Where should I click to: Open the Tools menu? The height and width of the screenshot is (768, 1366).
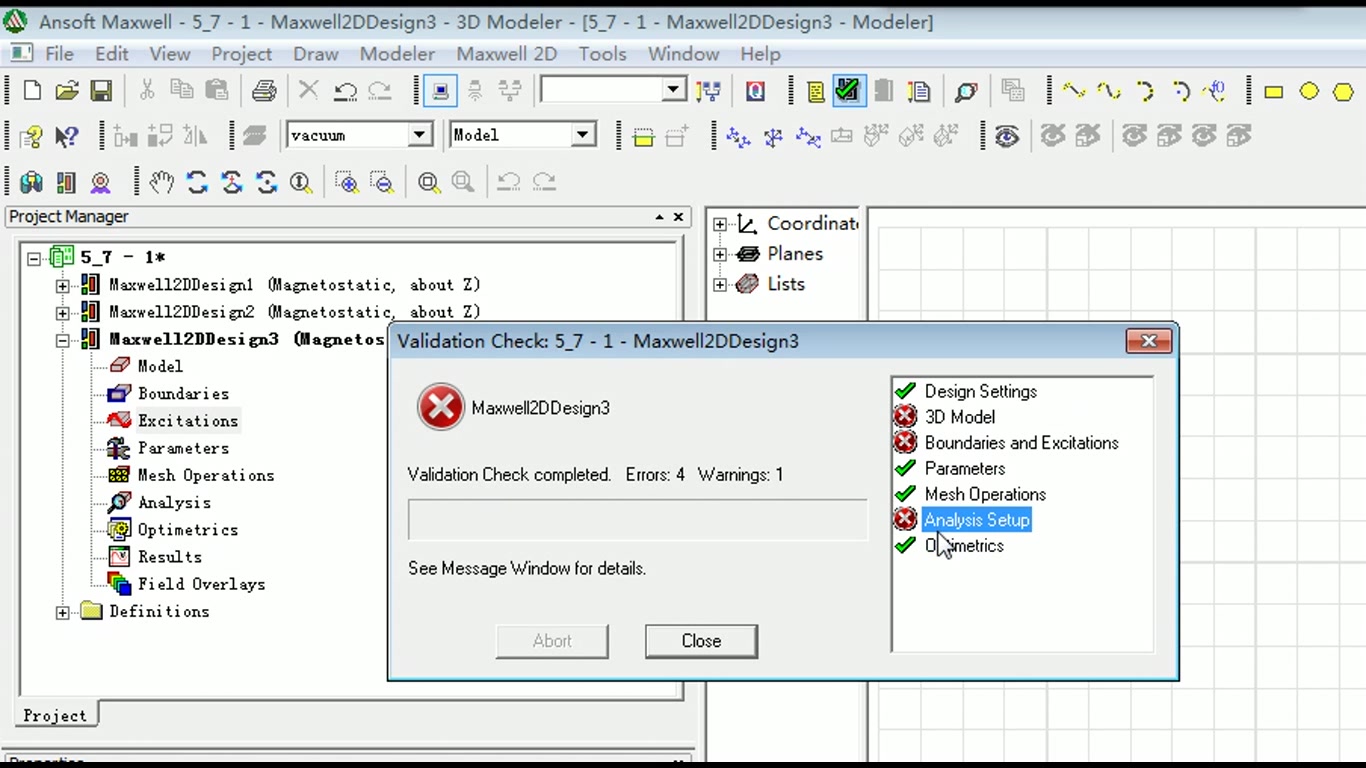[x=602, y=54]
